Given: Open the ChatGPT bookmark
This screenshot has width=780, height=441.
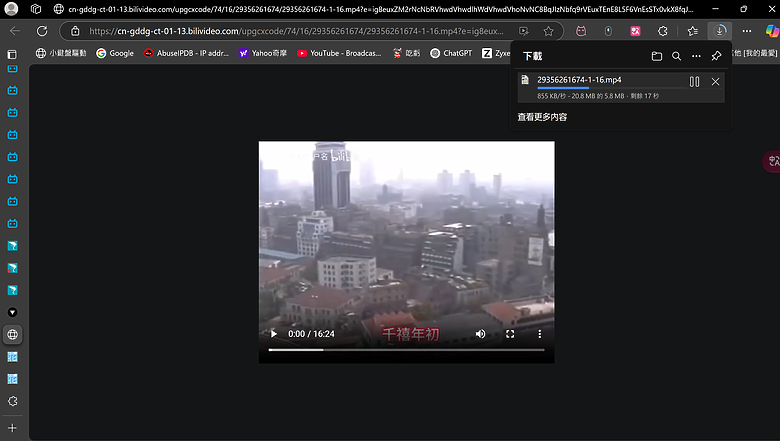Looking at the screenshot, I should (x=451, y=53).
